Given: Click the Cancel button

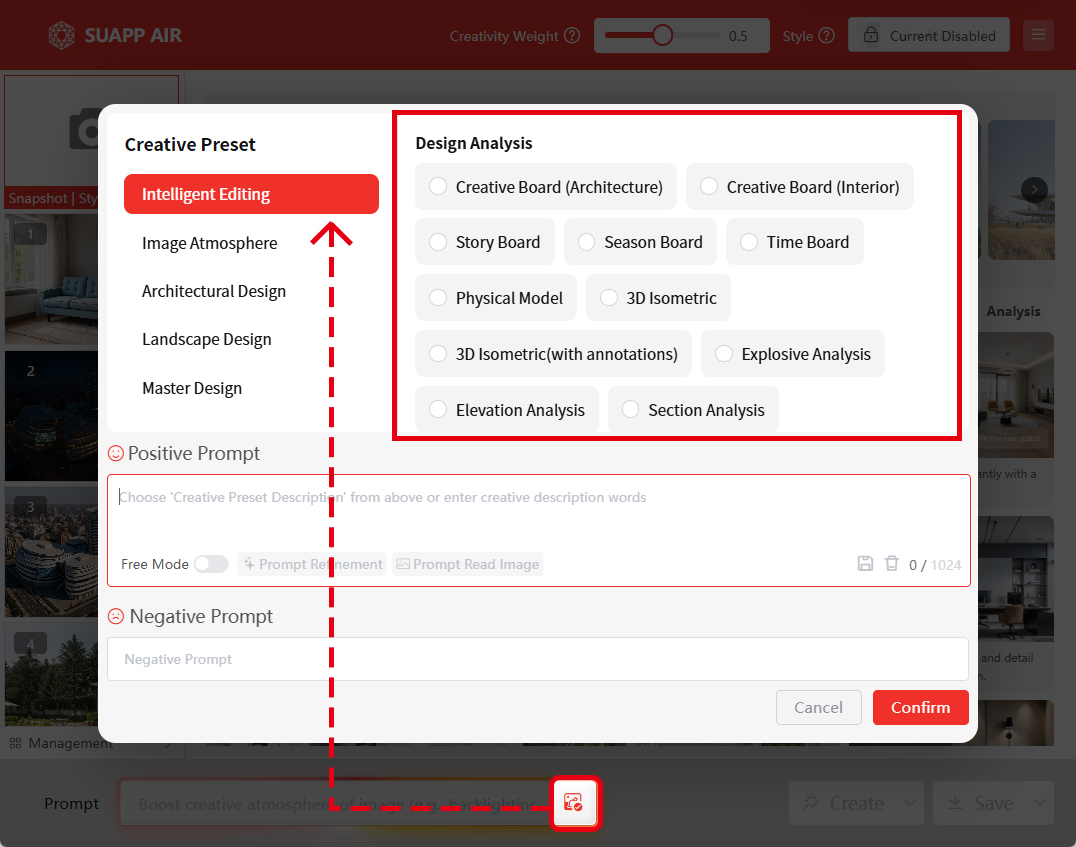Looking at the screenshot, I should (818, 707).
